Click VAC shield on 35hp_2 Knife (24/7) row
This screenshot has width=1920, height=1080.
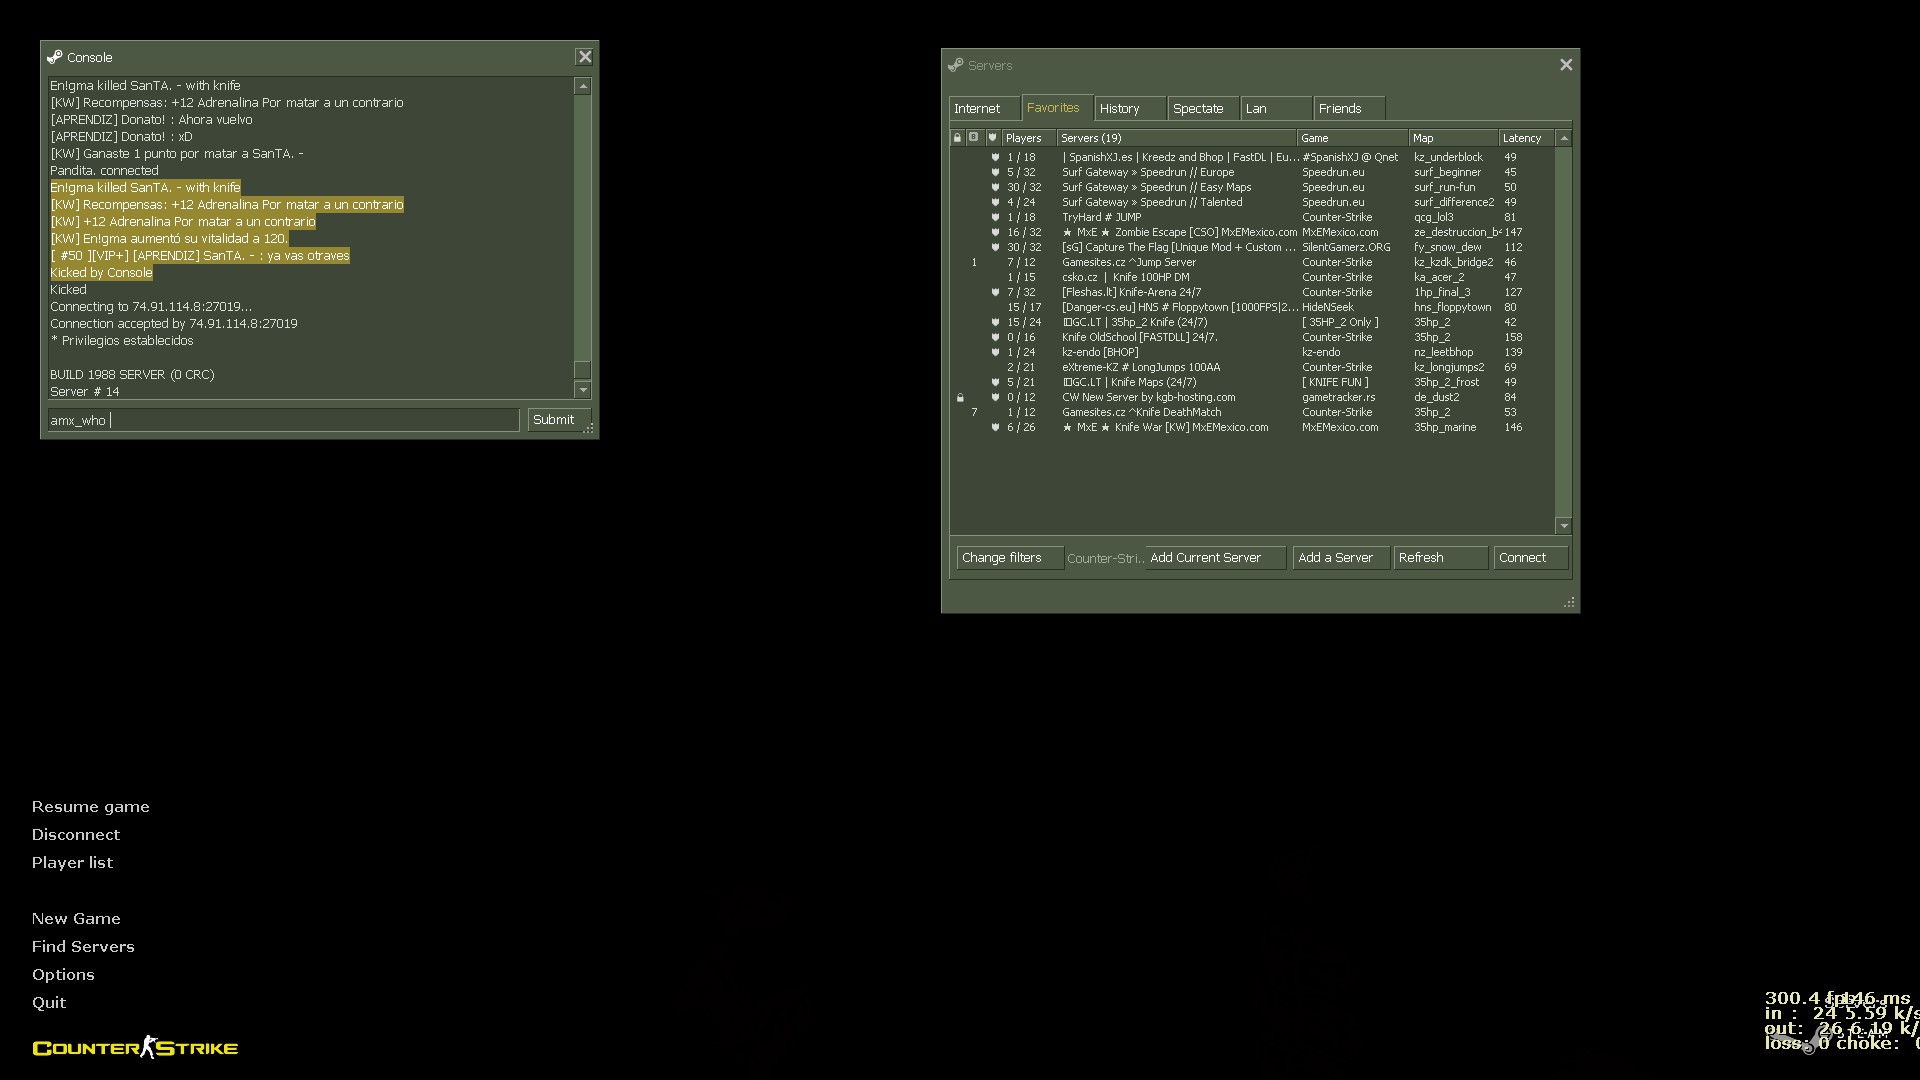tap(995, 322)
